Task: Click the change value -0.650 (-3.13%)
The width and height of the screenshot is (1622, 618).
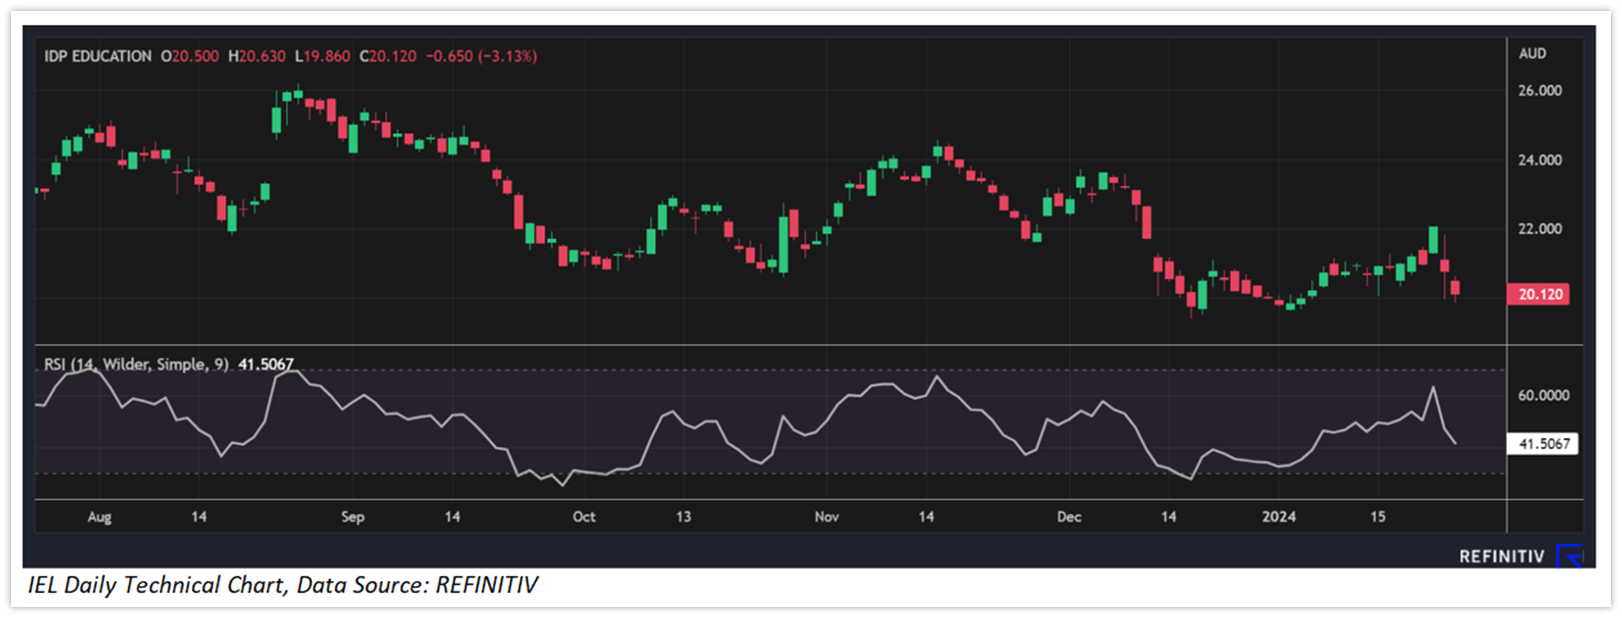Action: click(482, 56)
